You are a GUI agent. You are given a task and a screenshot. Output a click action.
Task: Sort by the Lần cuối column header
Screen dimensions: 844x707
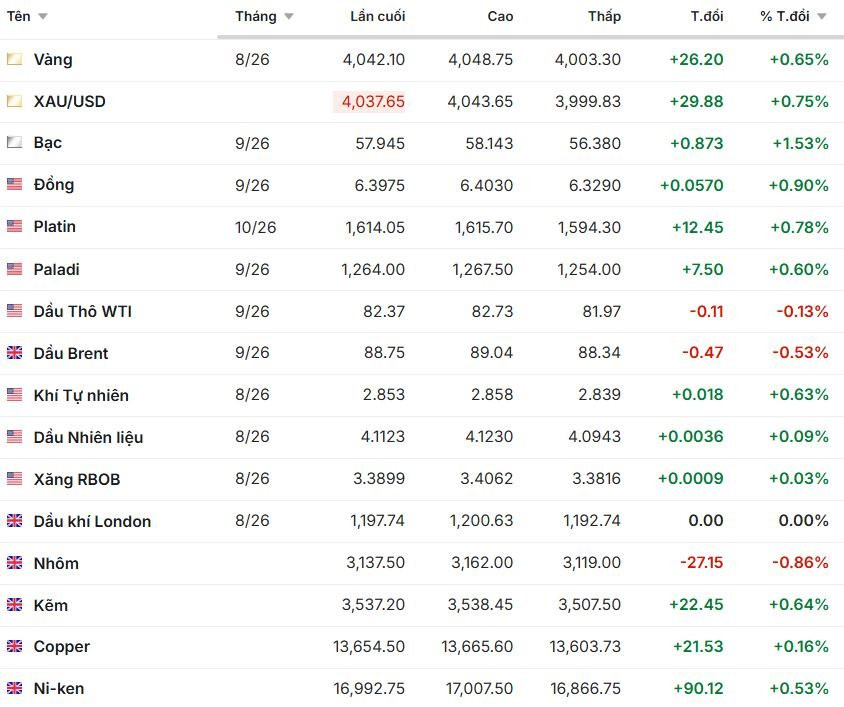(377, 17)
